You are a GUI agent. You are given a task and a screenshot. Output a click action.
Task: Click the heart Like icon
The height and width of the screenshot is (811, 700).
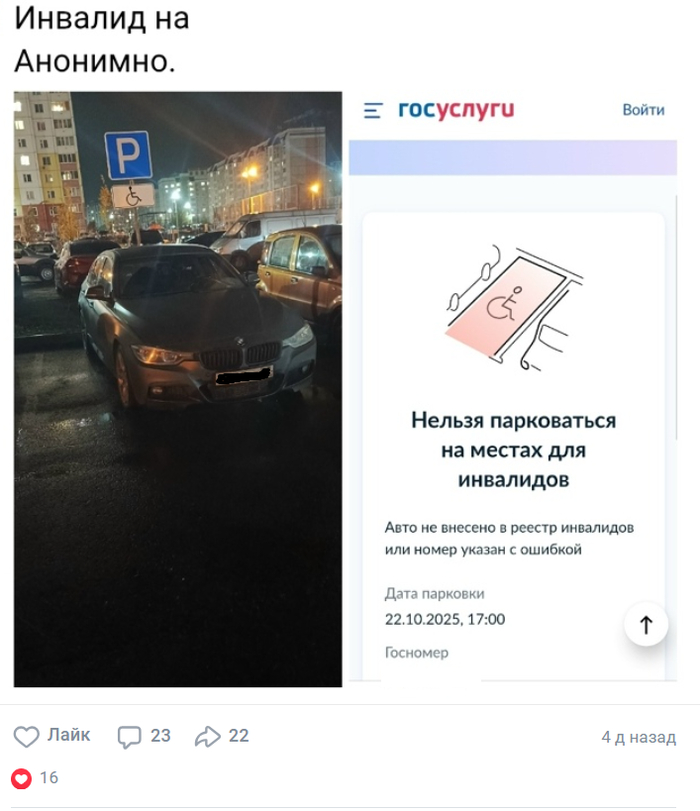click(26, 736)
